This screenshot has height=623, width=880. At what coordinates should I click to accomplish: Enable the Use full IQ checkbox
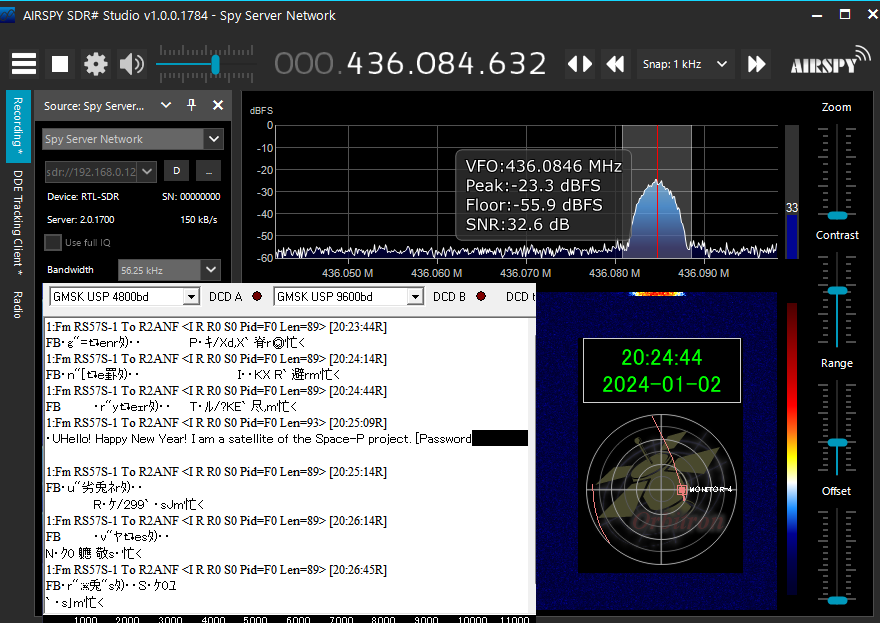pyautogui.click(x=53, y=242)
